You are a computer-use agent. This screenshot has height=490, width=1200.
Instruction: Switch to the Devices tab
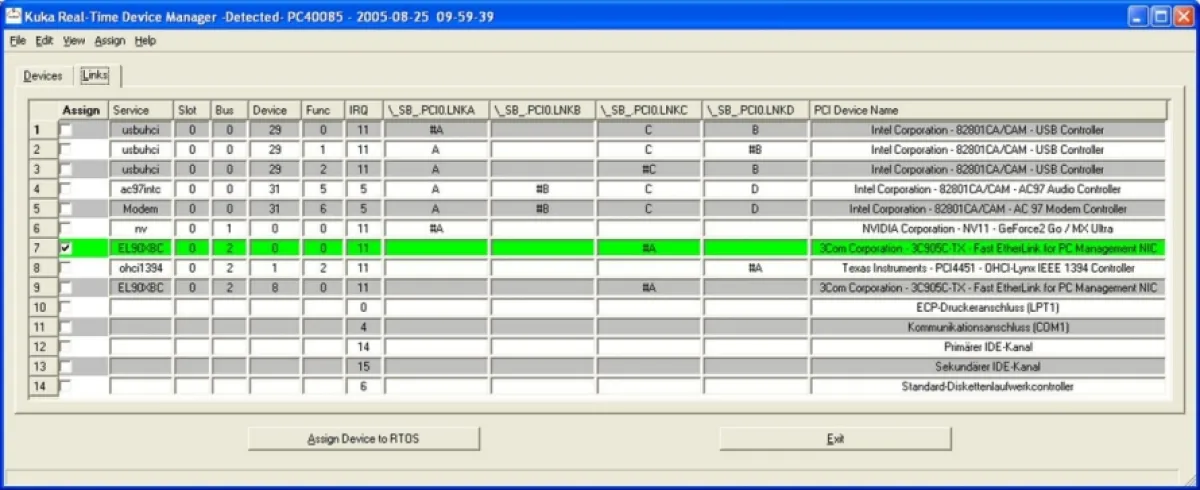click(43, 76)
